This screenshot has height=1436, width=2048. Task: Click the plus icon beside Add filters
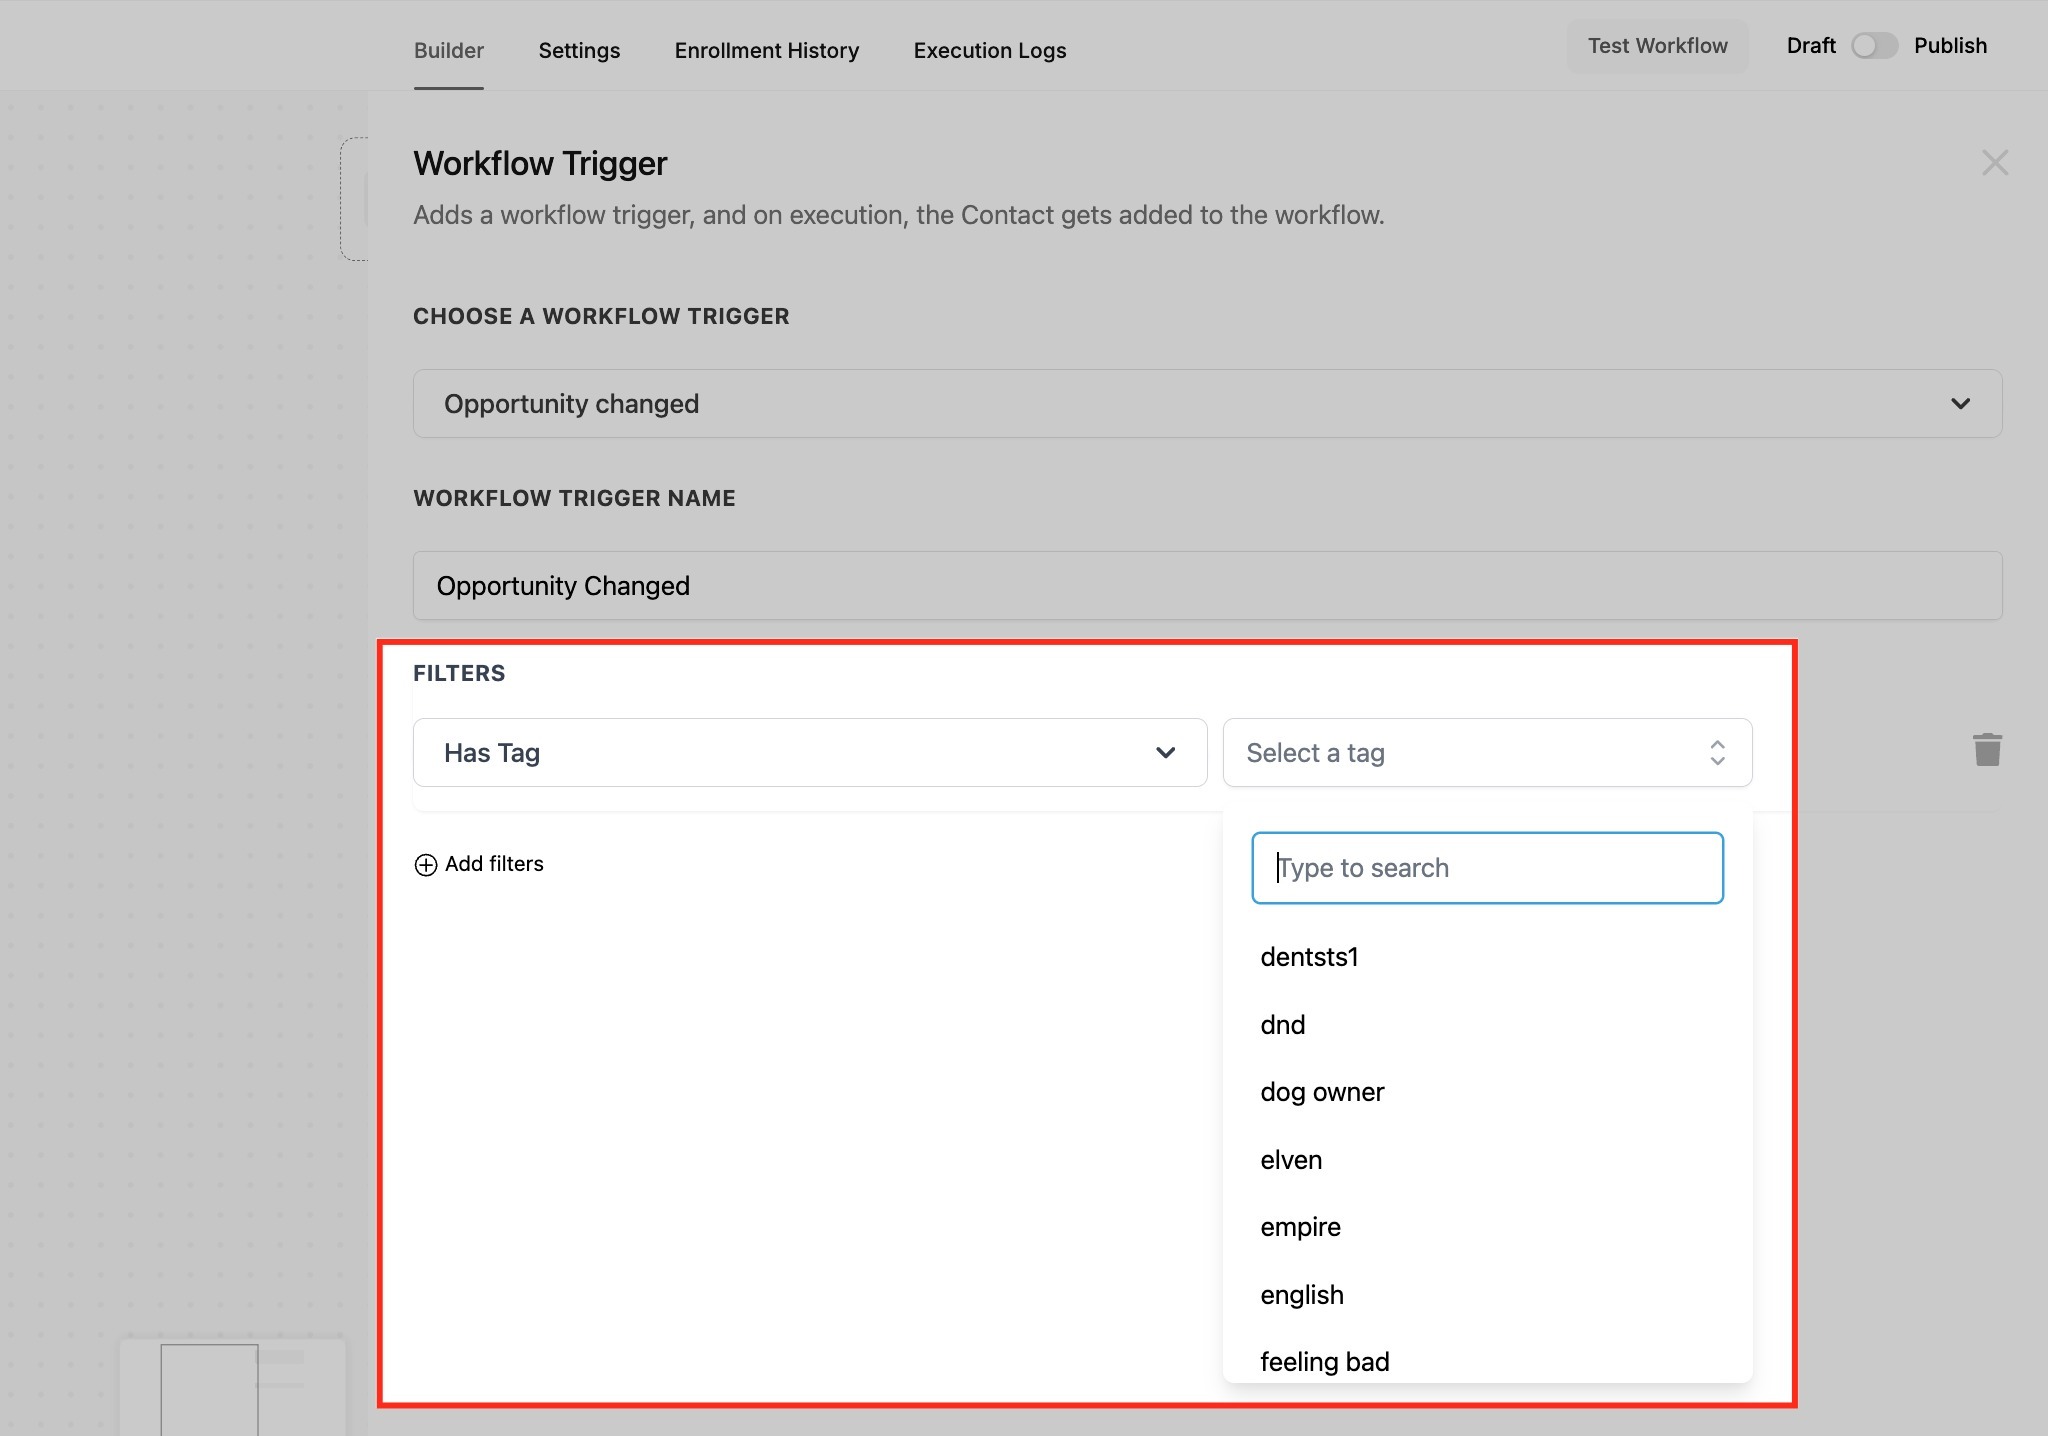pos(425,865)
